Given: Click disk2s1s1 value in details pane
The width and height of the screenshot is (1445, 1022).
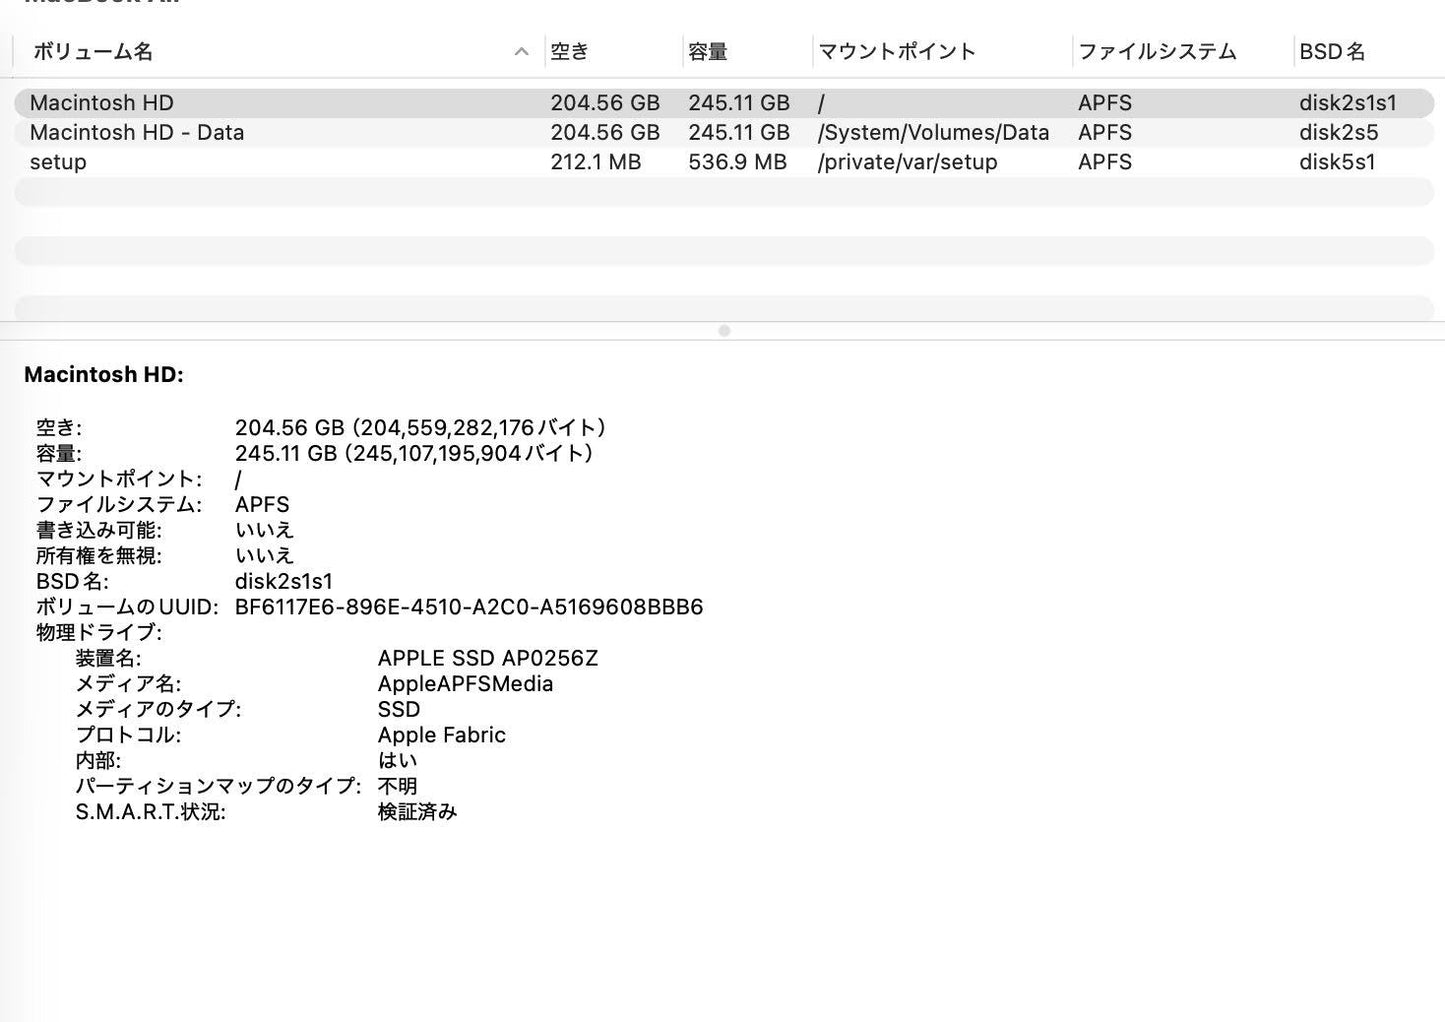Looking at the screenshot, I should click(x=284, y=582).
